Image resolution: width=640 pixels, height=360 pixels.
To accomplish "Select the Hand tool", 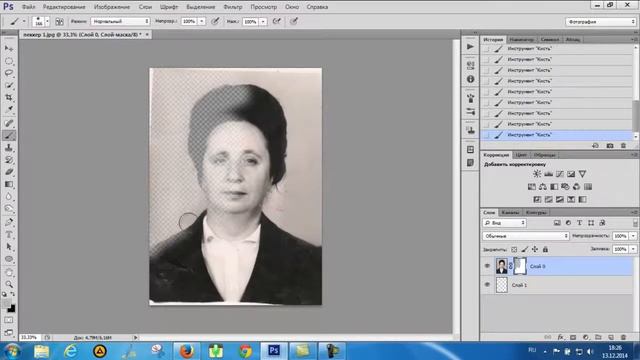I will [9, 272].
